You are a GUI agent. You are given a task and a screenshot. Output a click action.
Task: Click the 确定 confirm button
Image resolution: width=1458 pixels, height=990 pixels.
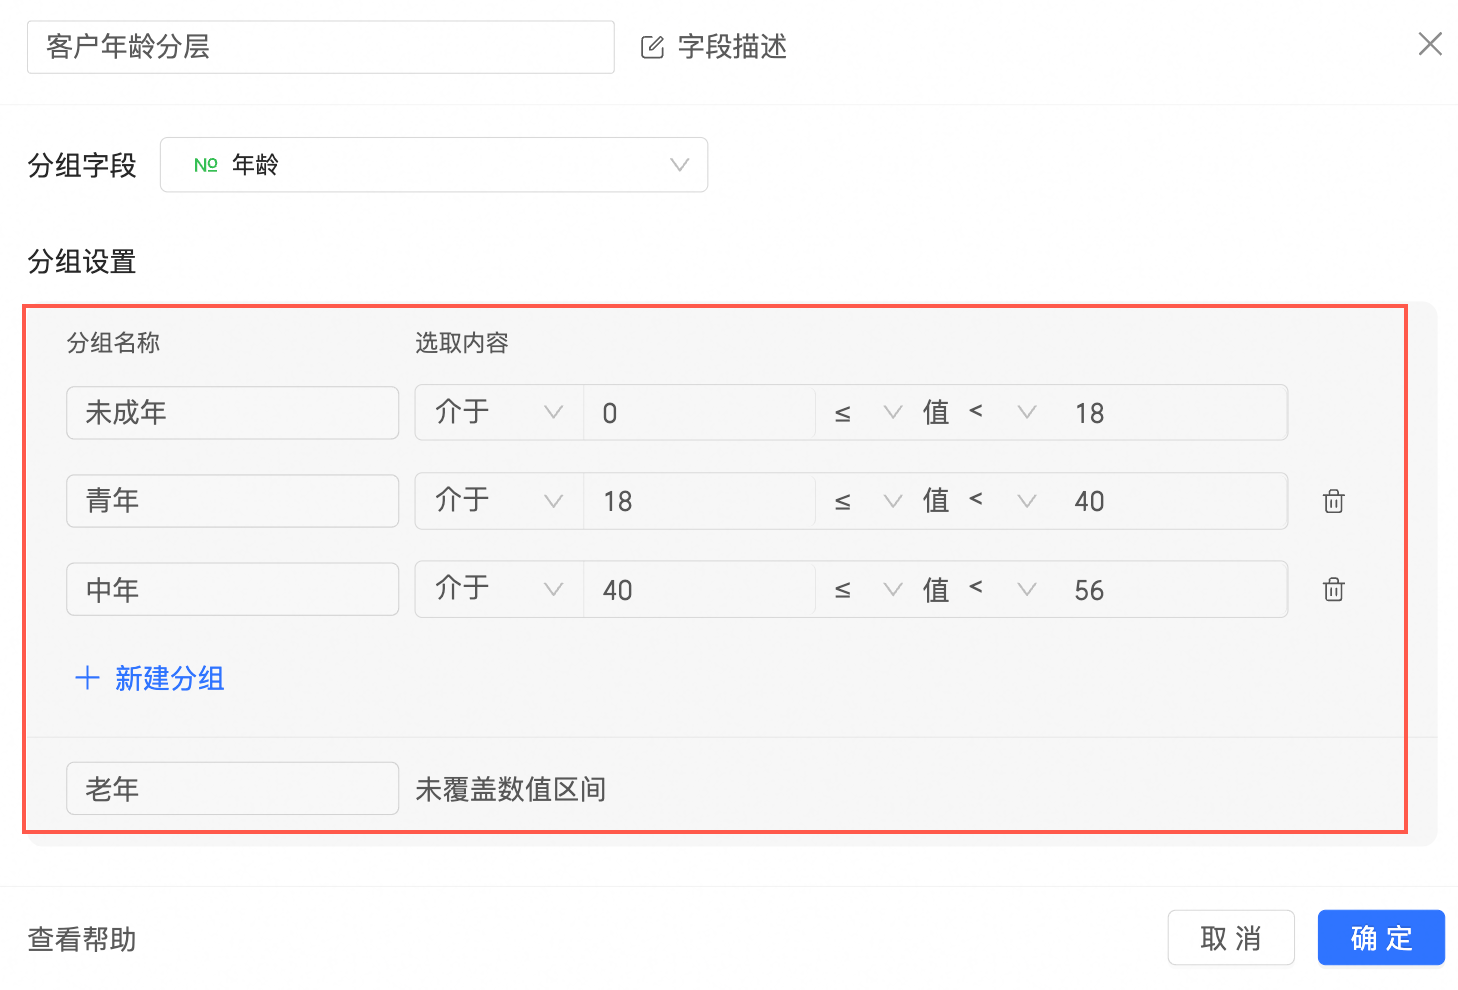pos(1381,937)
